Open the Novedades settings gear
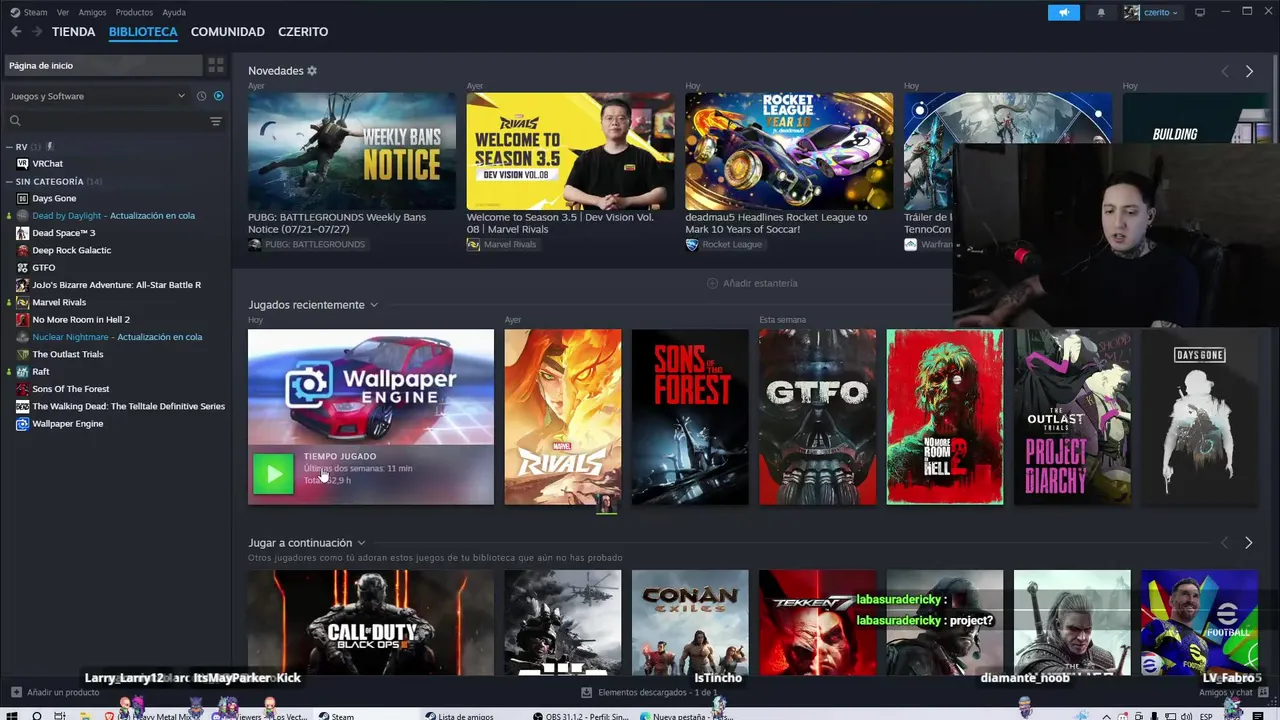1280x720 pixels. (x=312, y=71)
